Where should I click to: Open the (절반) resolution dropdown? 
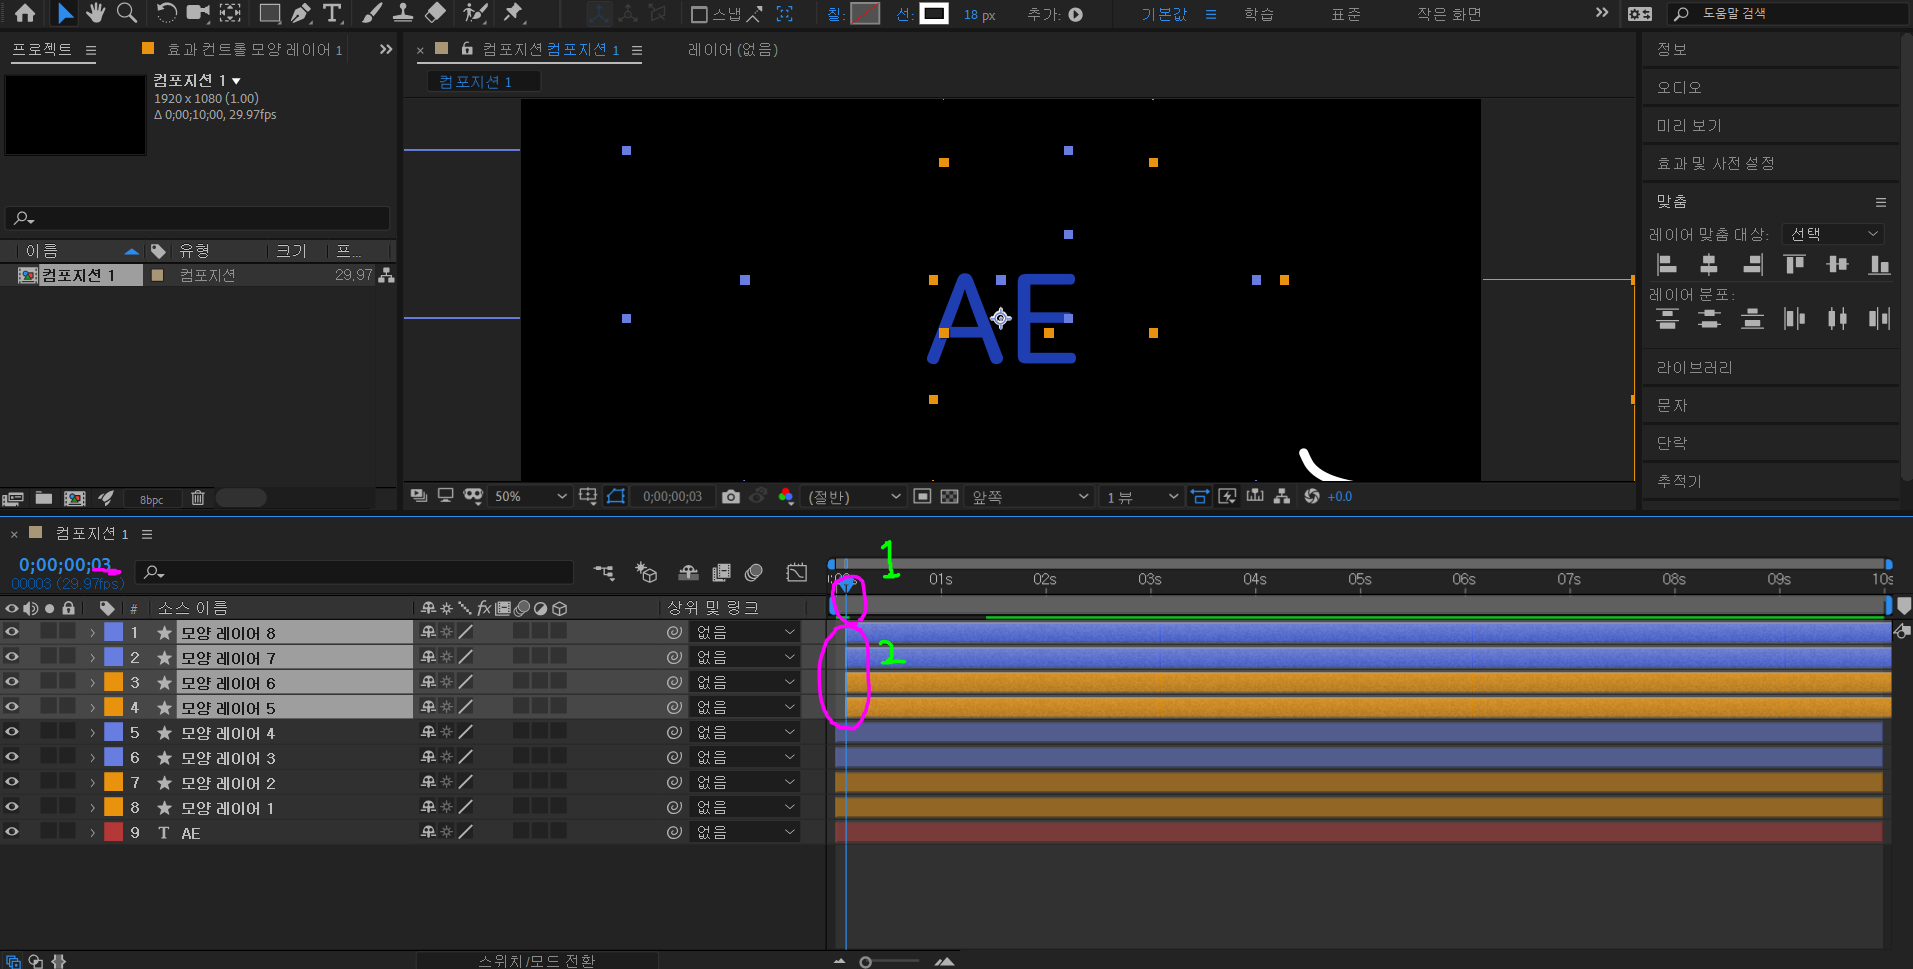click(853, 497)
